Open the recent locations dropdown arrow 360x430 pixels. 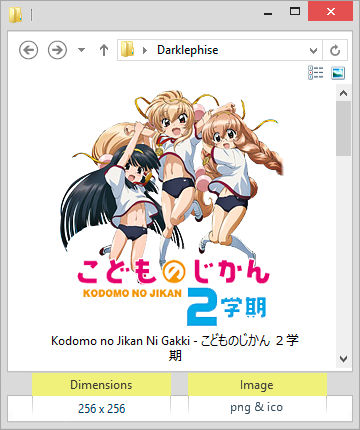81,50
